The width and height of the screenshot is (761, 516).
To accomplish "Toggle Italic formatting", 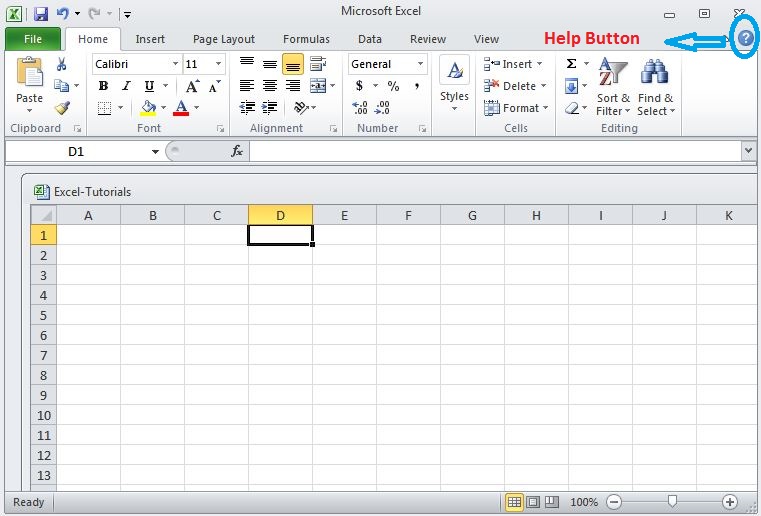I will (x=126, y=86).
